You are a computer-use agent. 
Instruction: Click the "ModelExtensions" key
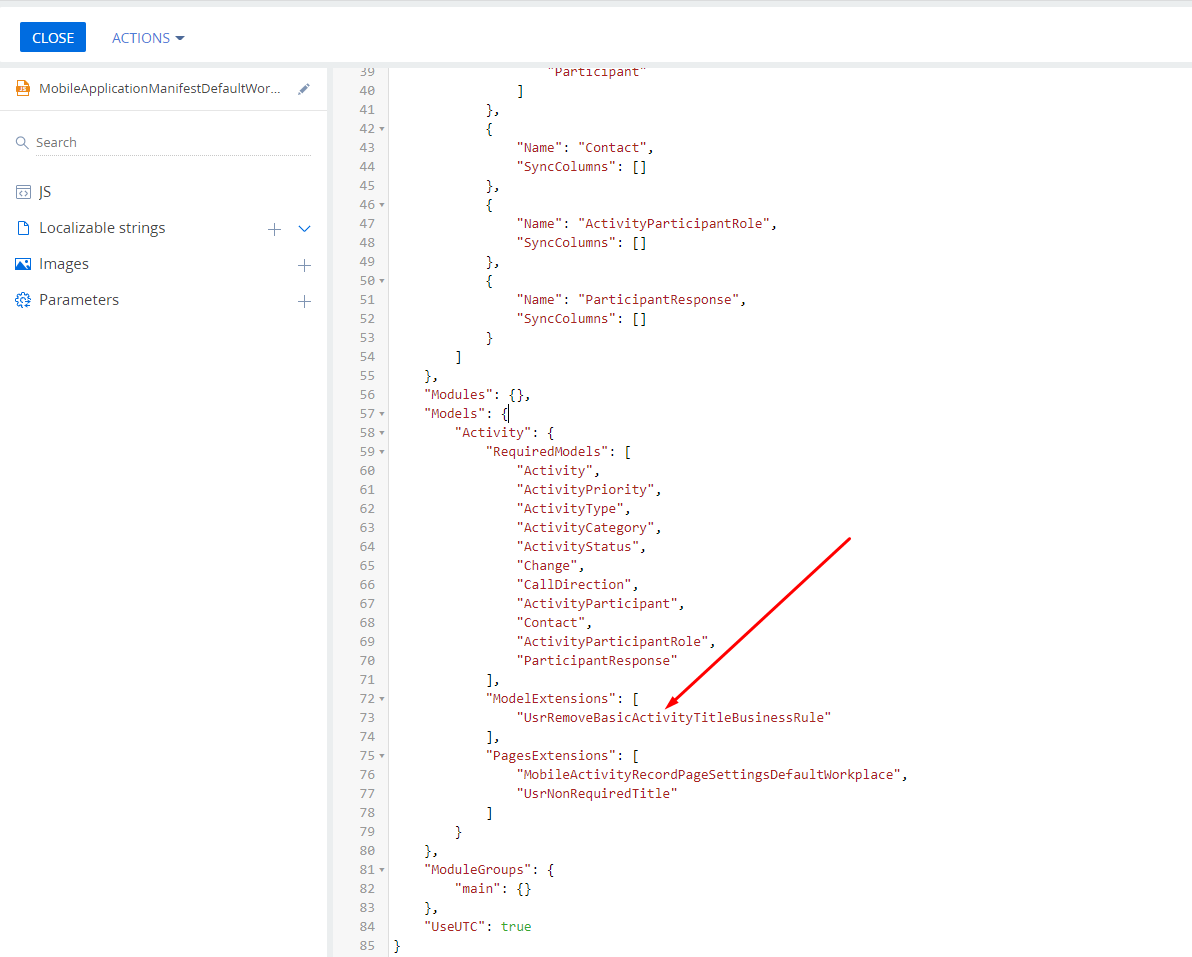550,699
